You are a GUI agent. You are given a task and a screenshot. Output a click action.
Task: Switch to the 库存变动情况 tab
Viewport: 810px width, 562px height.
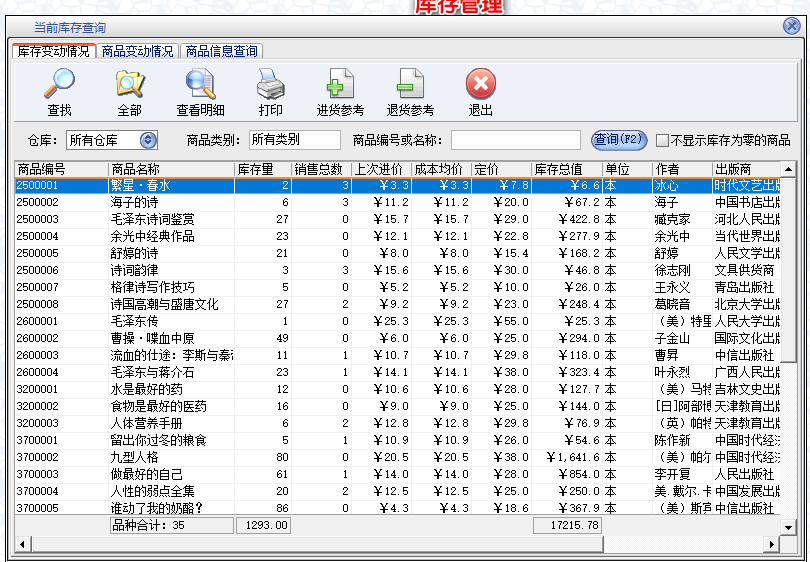pyautogui.click(x=53, y=51)
